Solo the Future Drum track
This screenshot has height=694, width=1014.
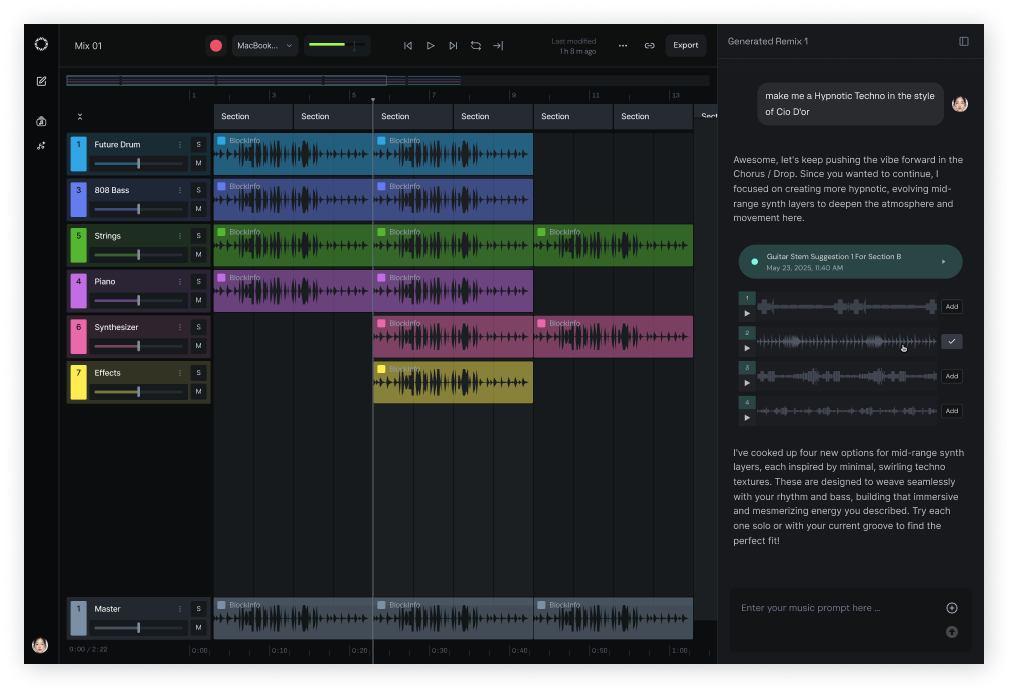[199, 145]
